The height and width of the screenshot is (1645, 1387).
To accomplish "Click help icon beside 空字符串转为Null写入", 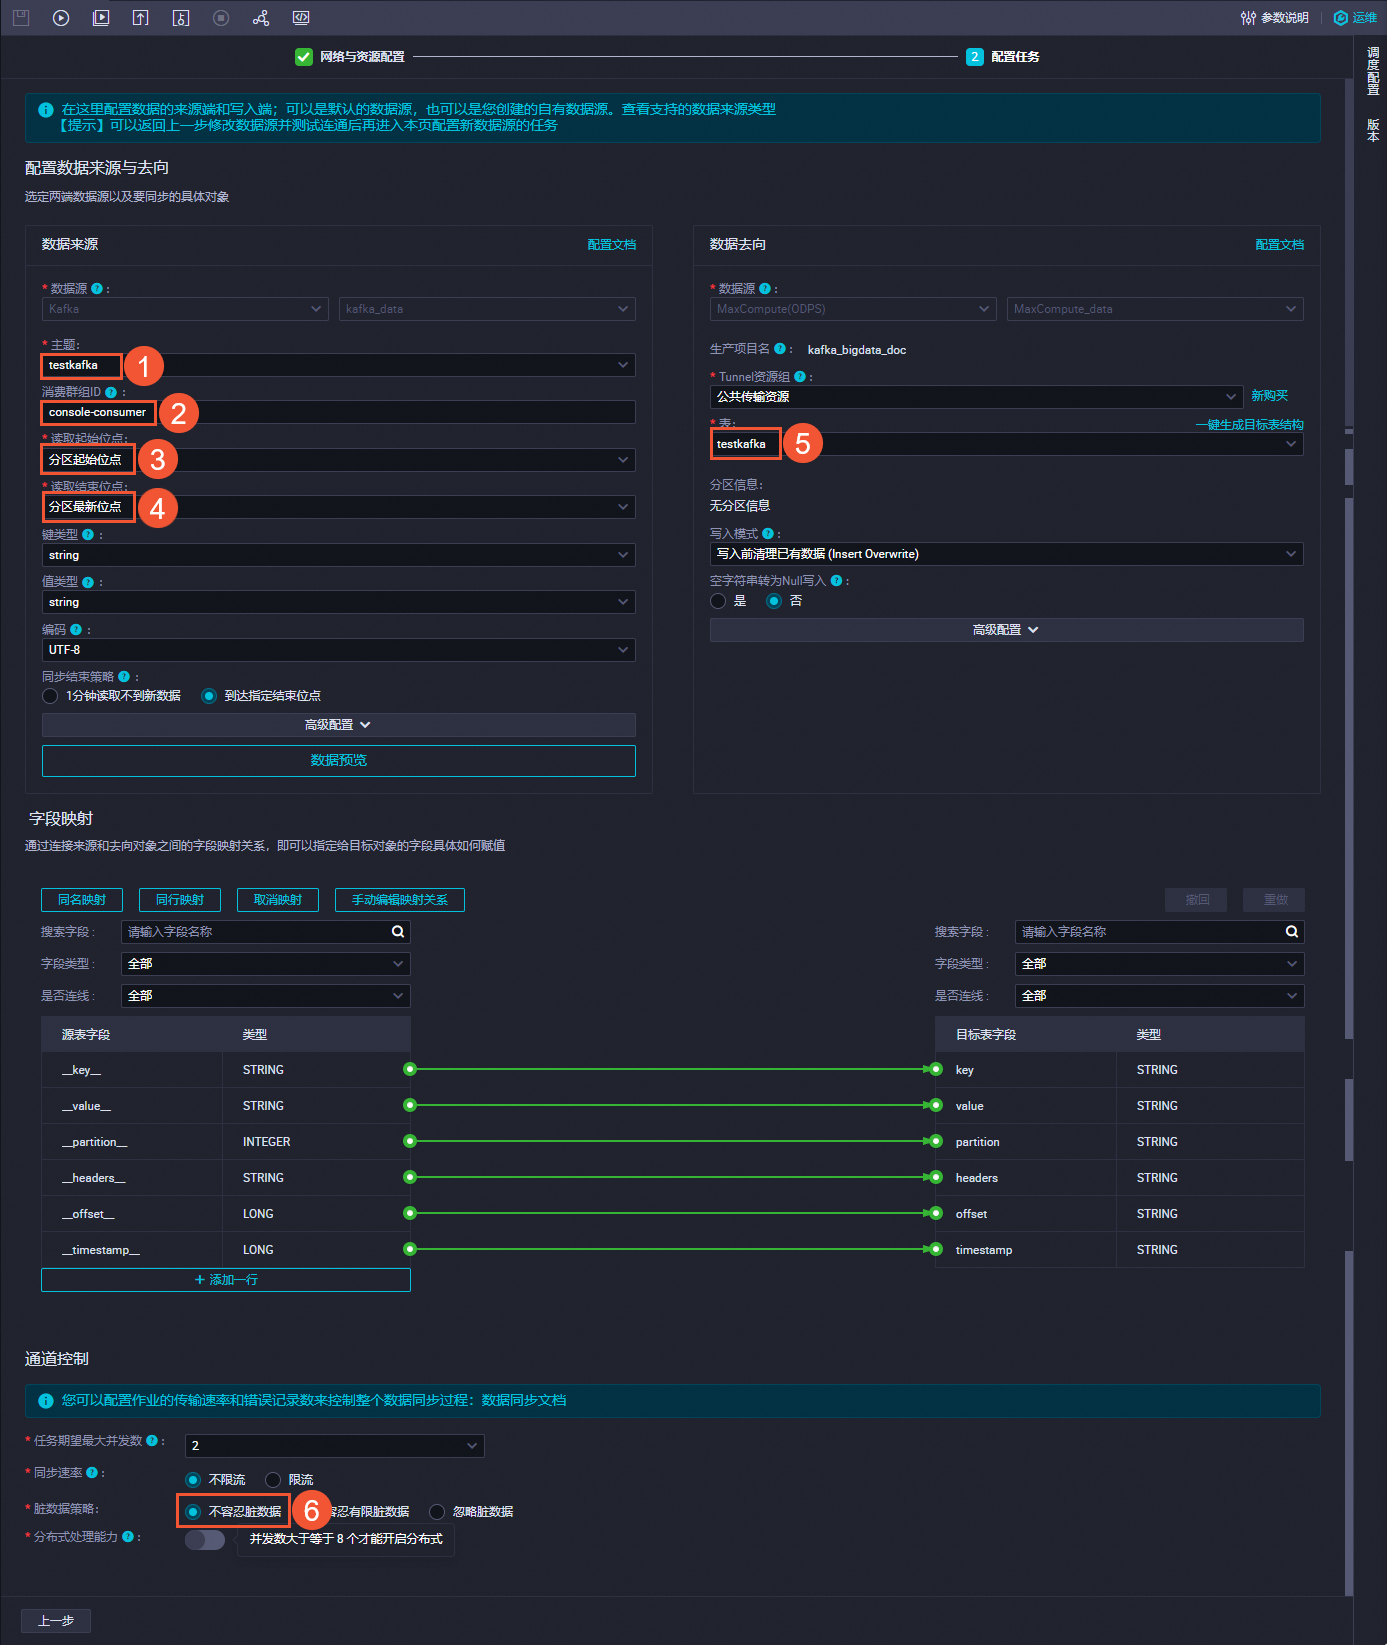I will (x=836, y=581).
